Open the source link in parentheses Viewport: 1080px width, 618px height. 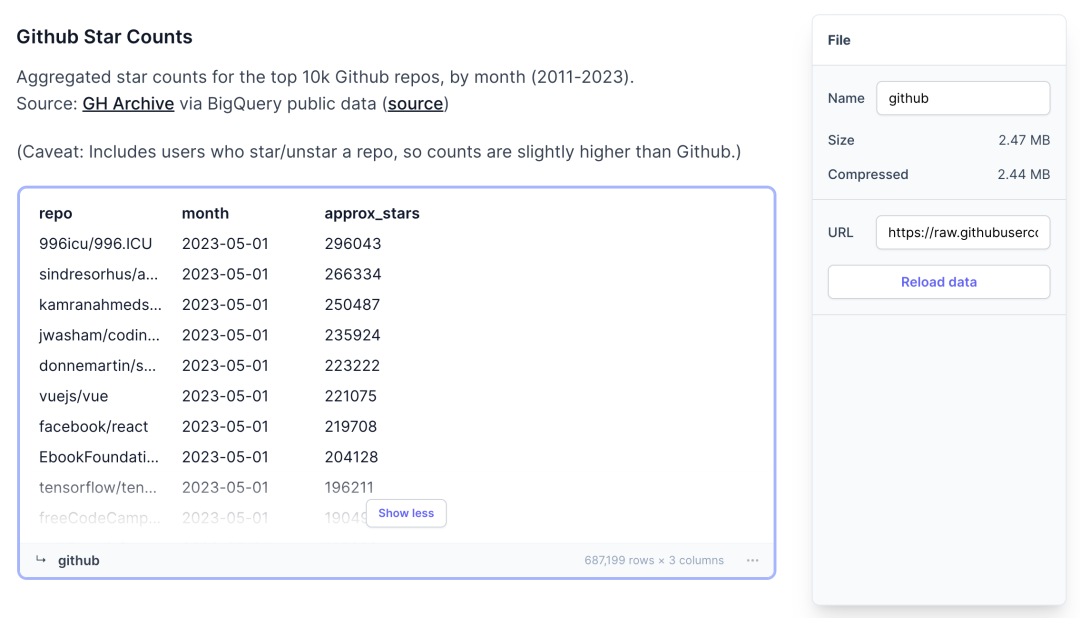point(415,103)
